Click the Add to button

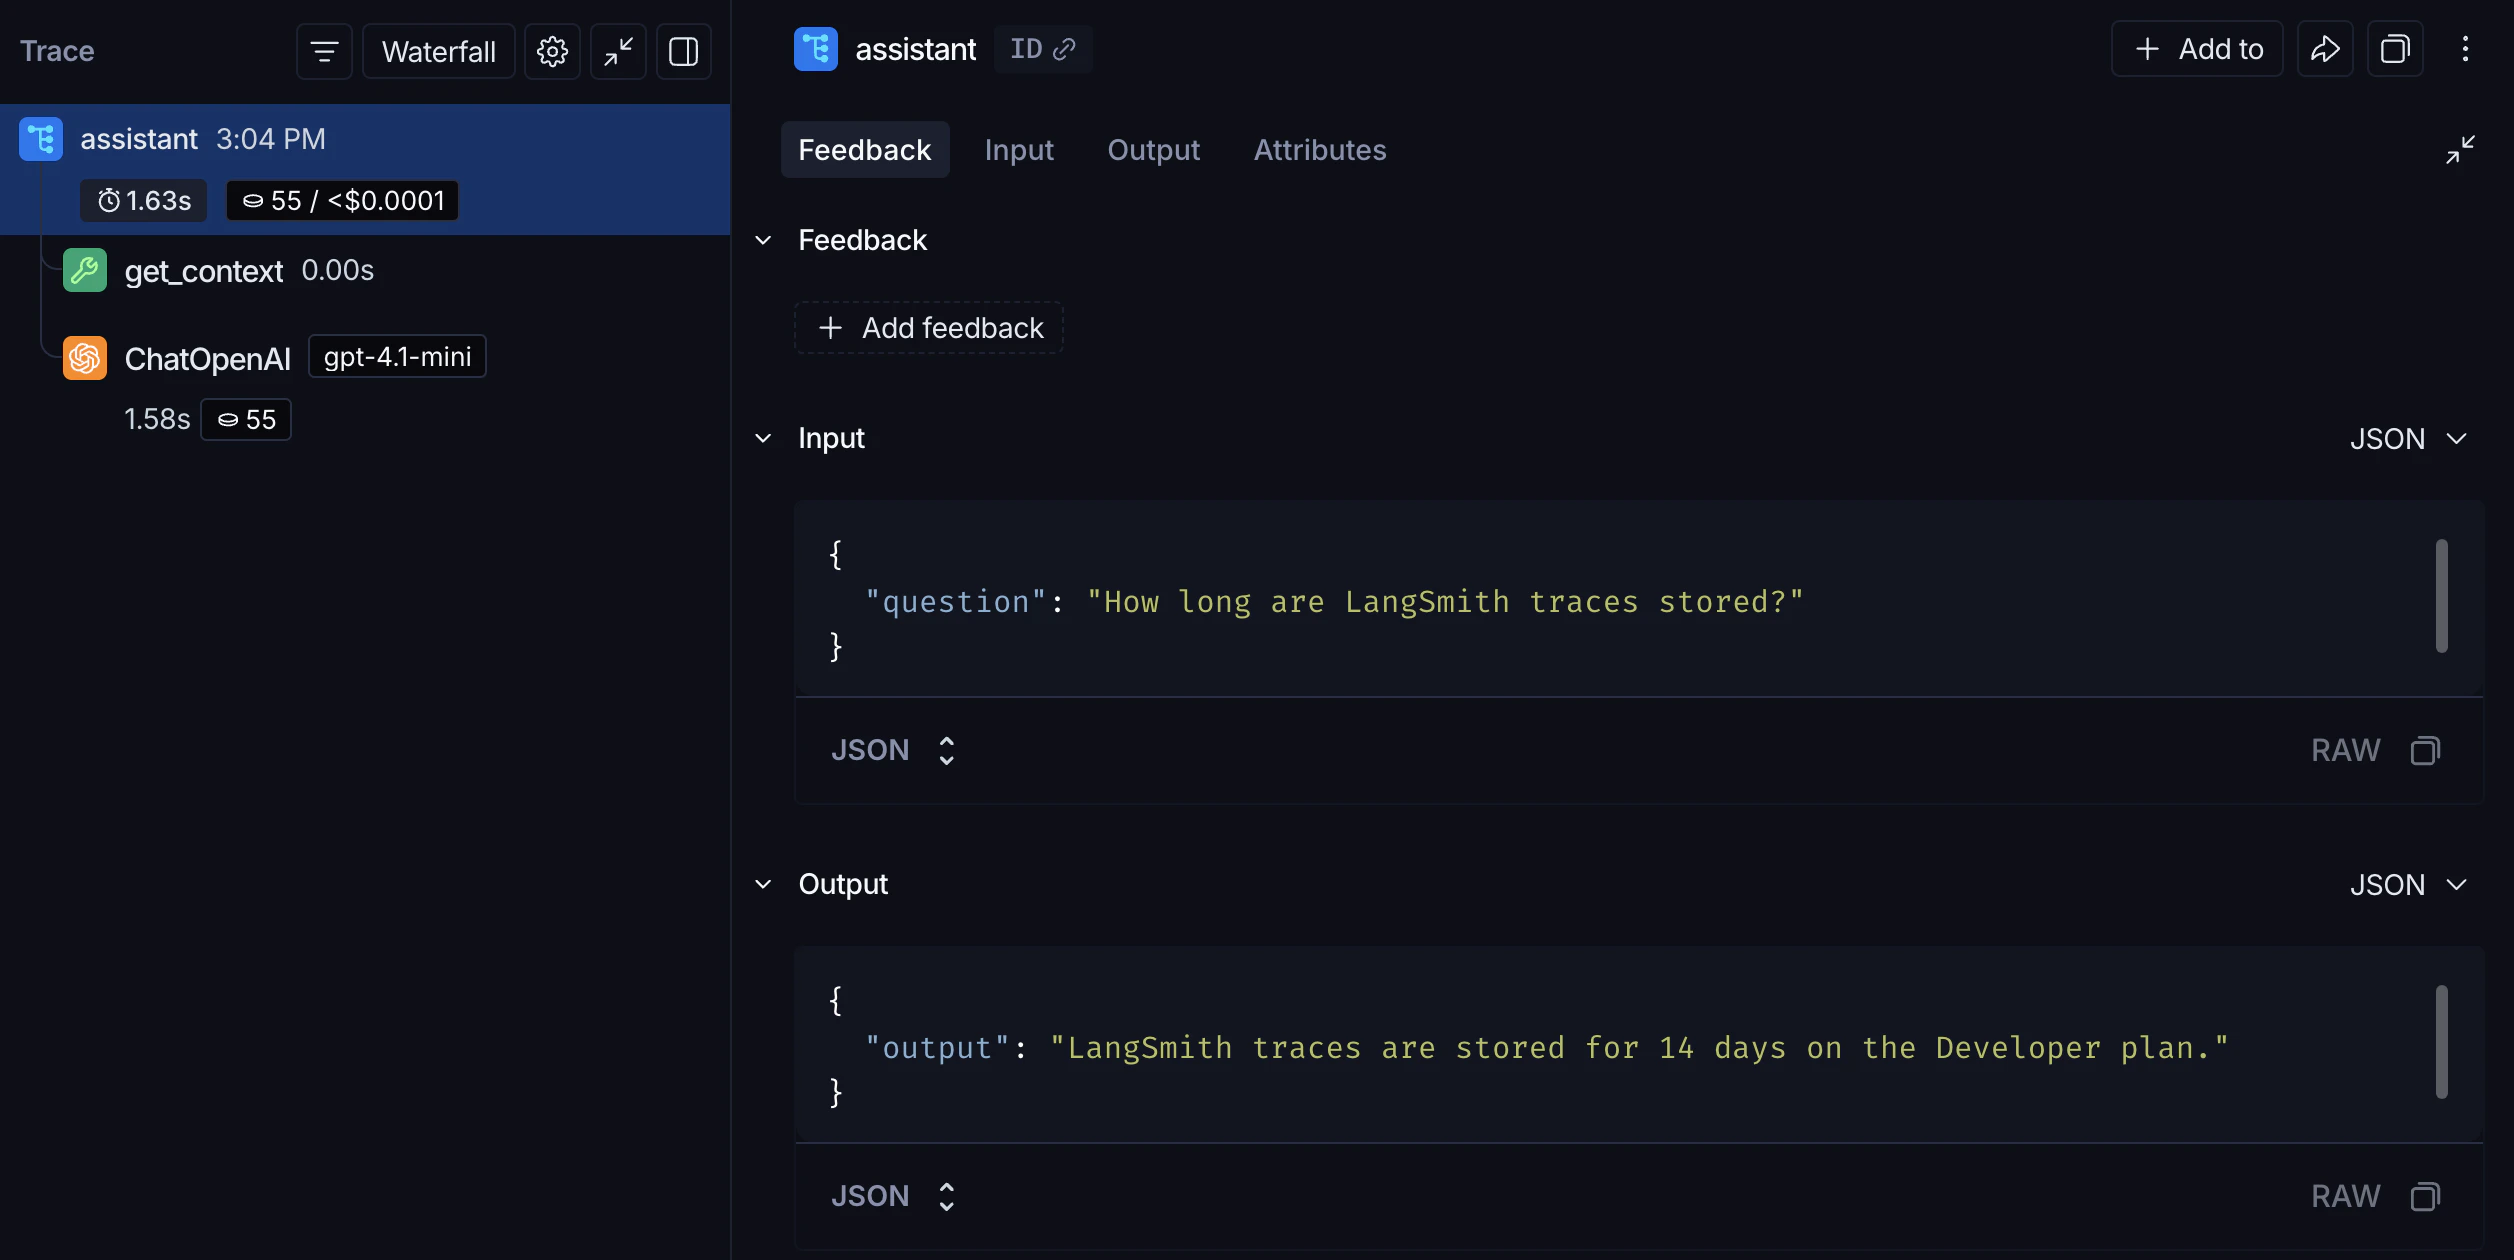(x=2196, y=48)
